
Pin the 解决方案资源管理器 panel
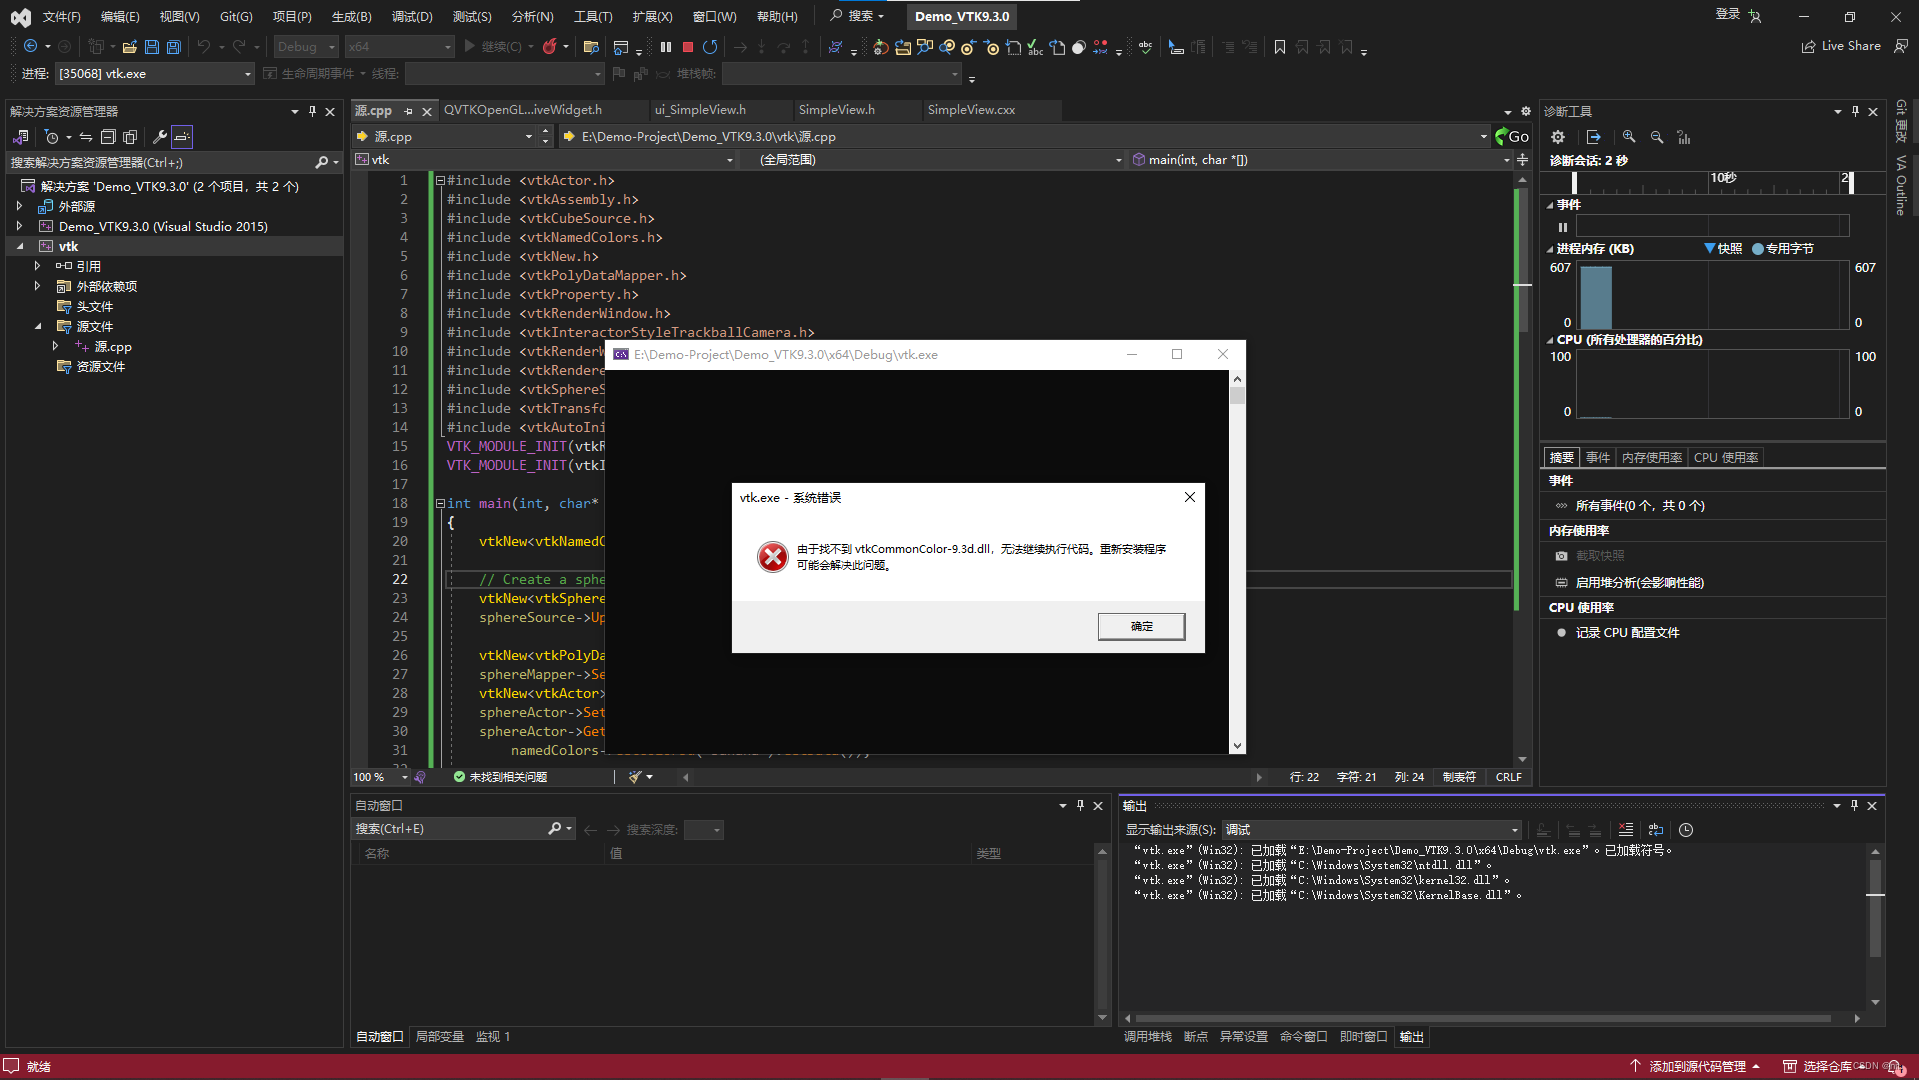(313, 111)
